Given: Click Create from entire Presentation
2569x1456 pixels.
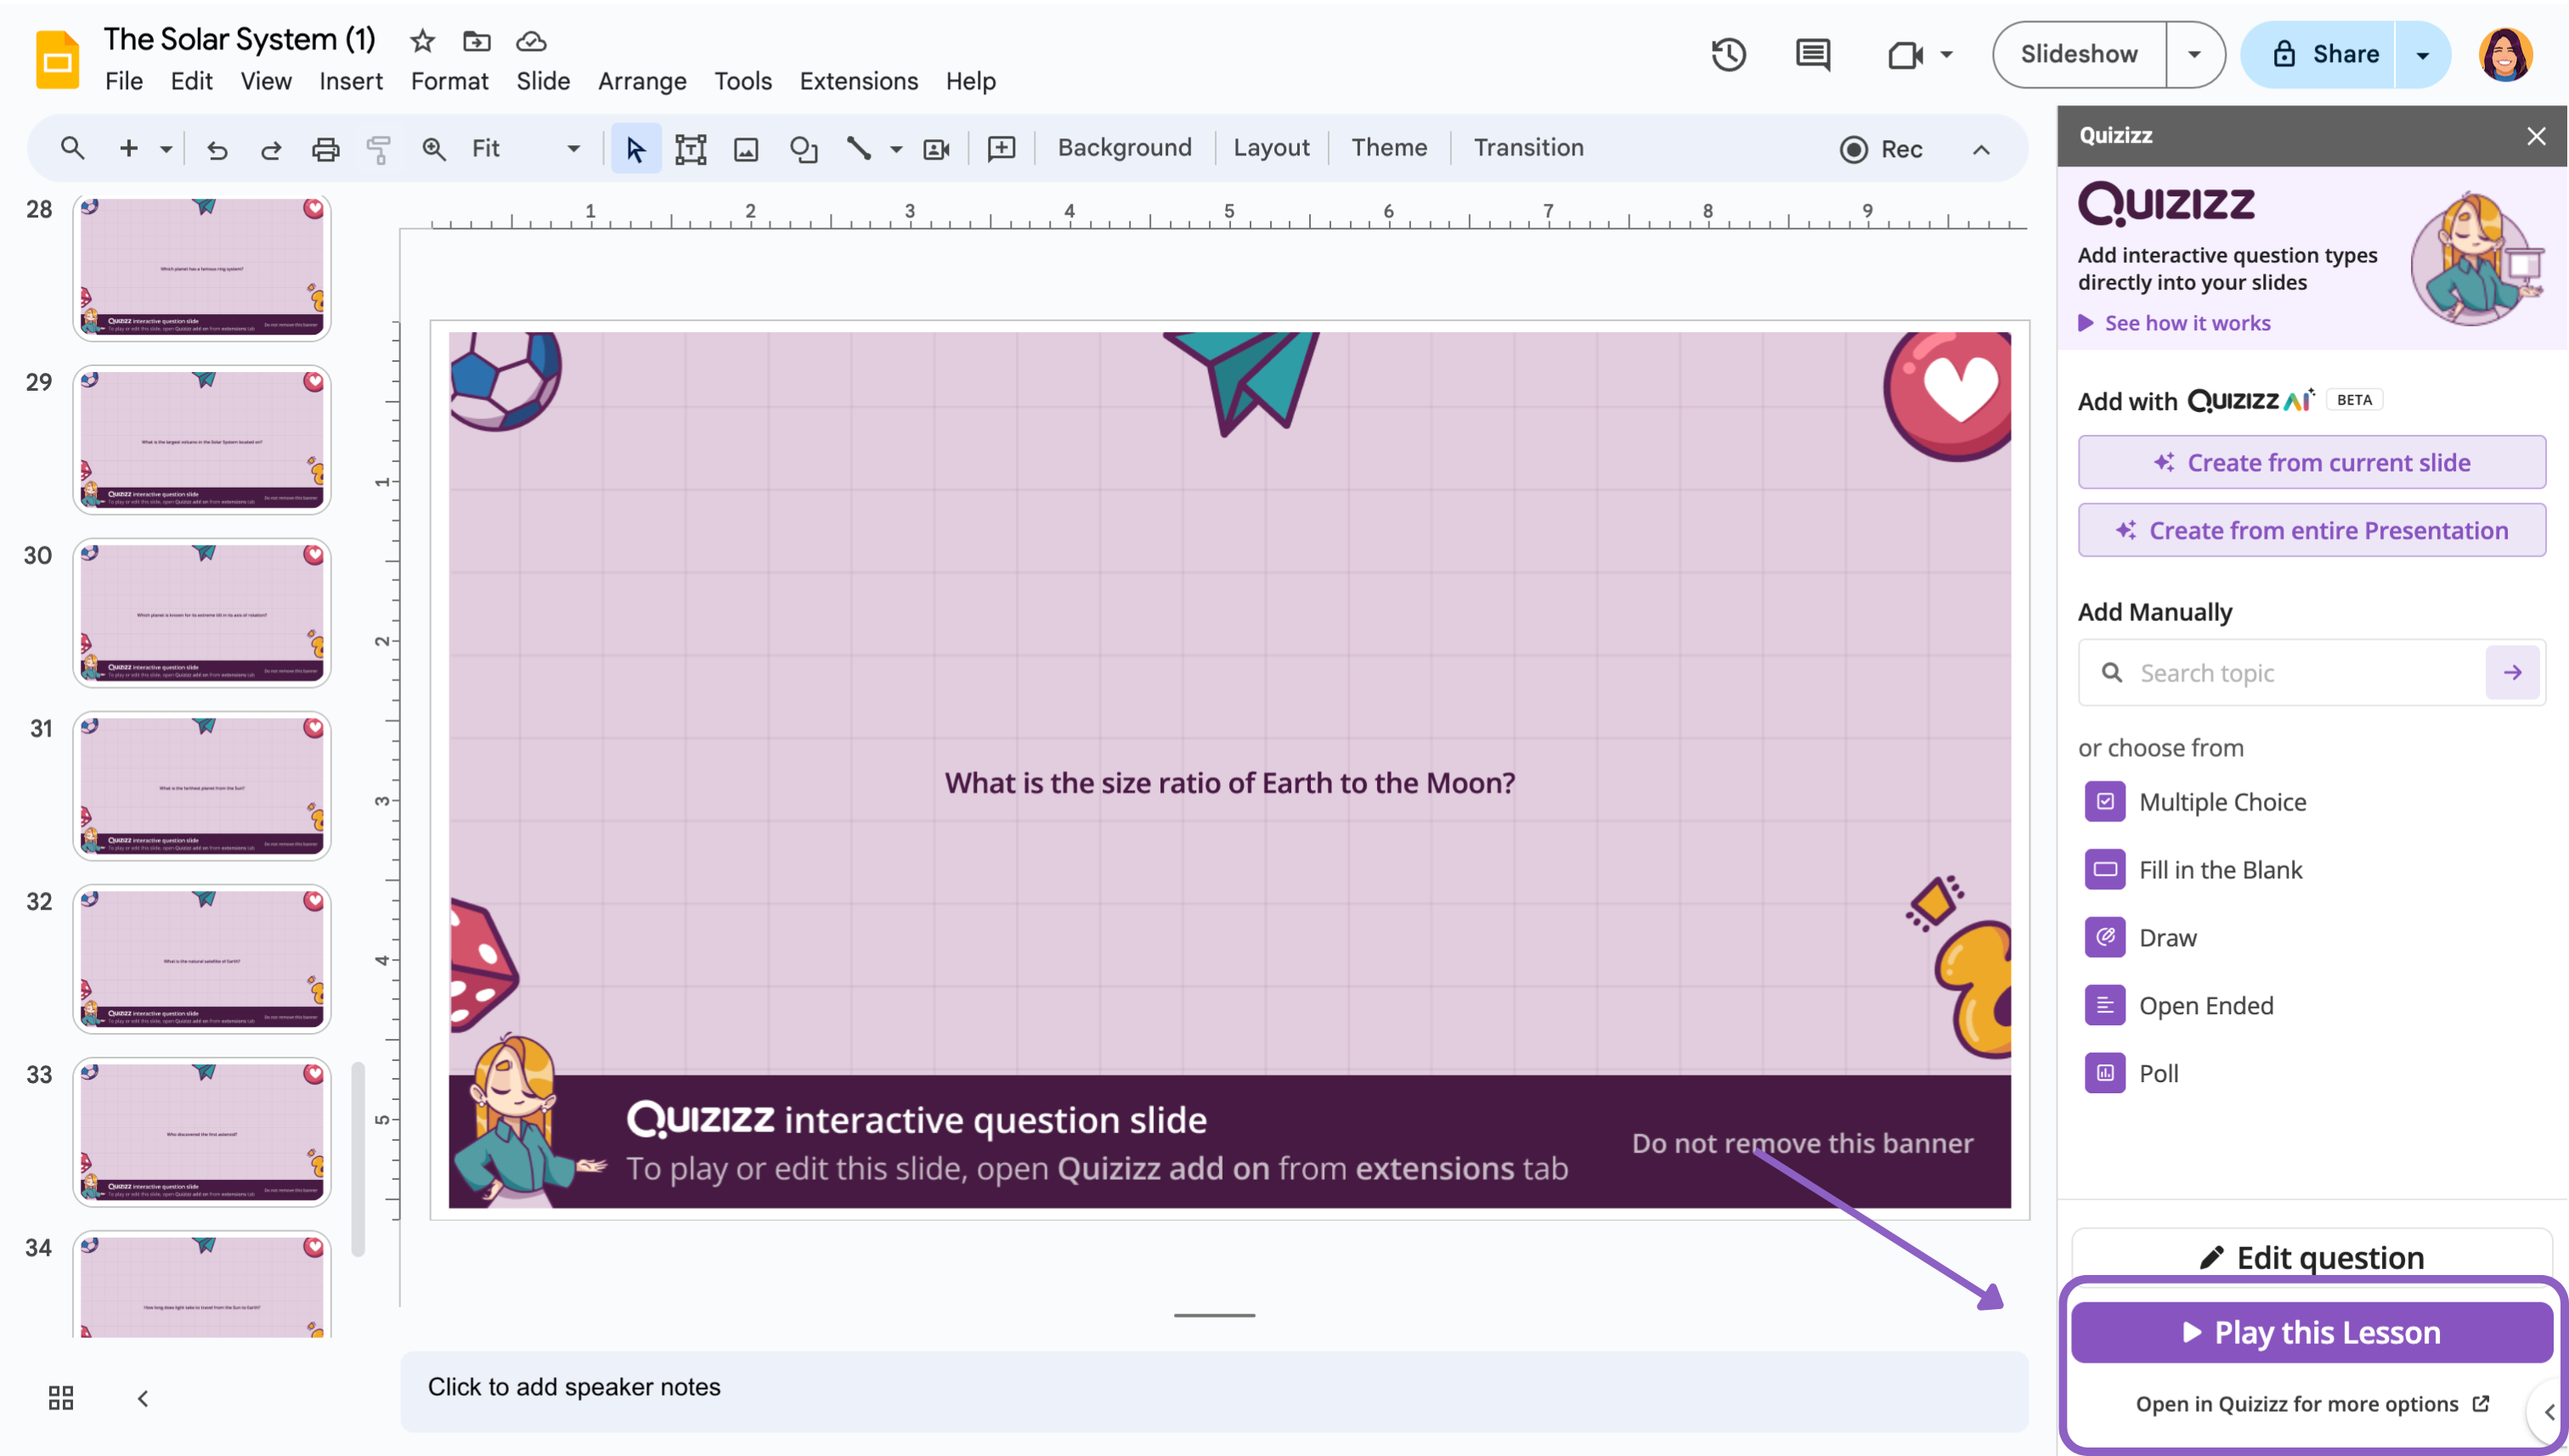Looking at the screenshot, I should click(x=2311, y=530).
